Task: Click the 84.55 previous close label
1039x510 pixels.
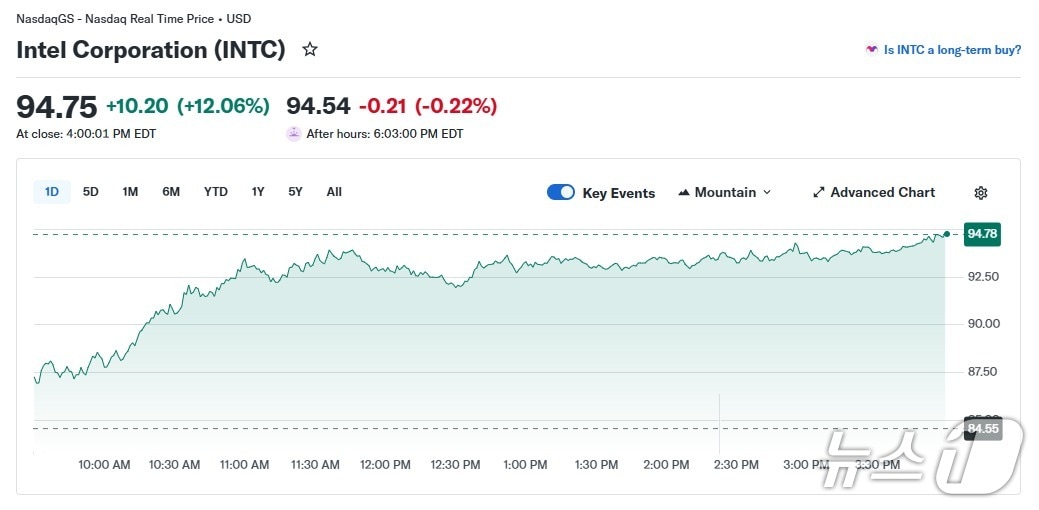Action: click(982, 429)
